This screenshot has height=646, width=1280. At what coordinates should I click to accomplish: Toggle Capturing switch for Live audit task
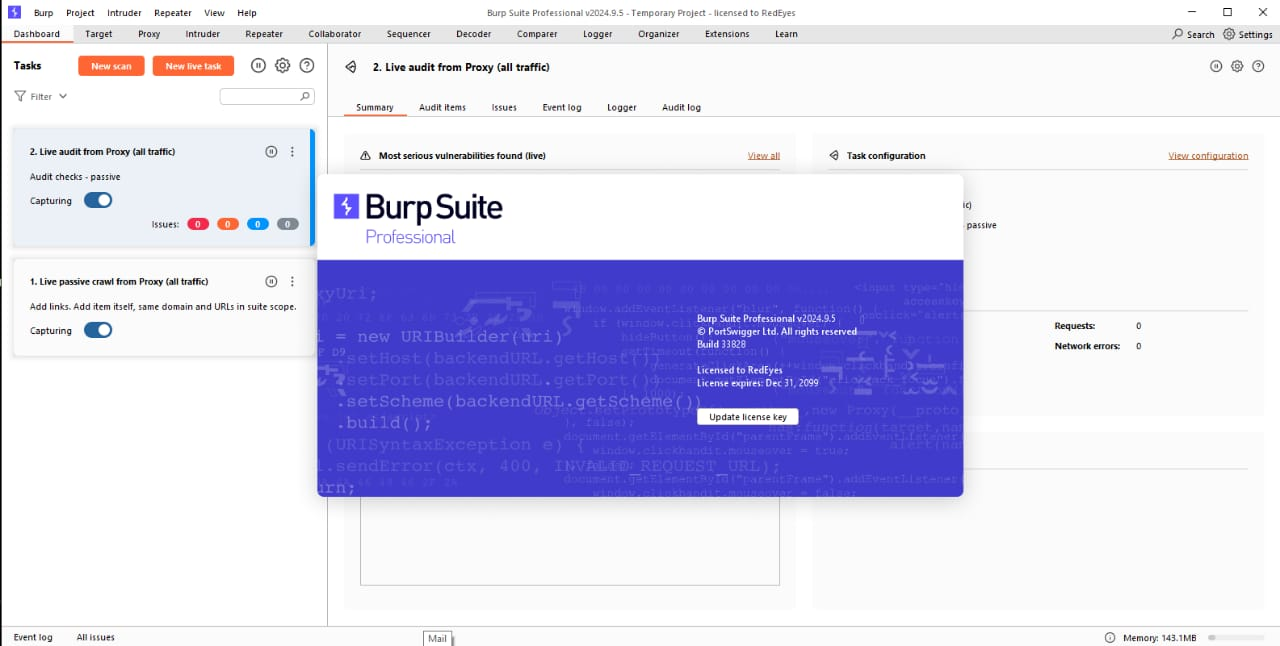[98, 200]
